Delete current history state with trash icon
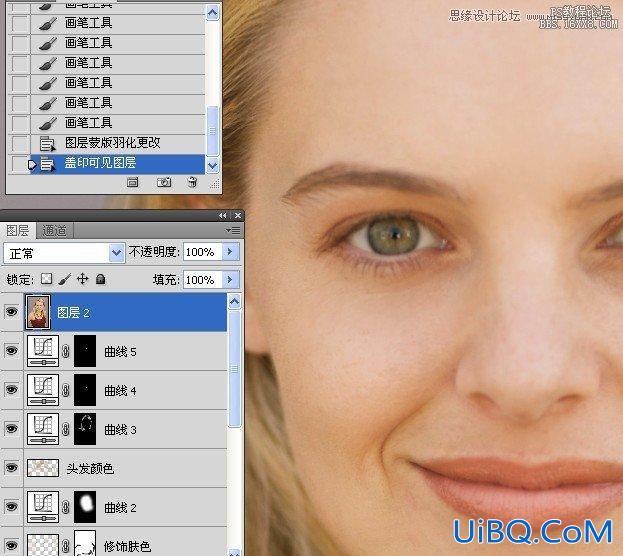Image resolution: width=623 pixels, height=556 pixels. pyautogui.click(x=192, y=182)
